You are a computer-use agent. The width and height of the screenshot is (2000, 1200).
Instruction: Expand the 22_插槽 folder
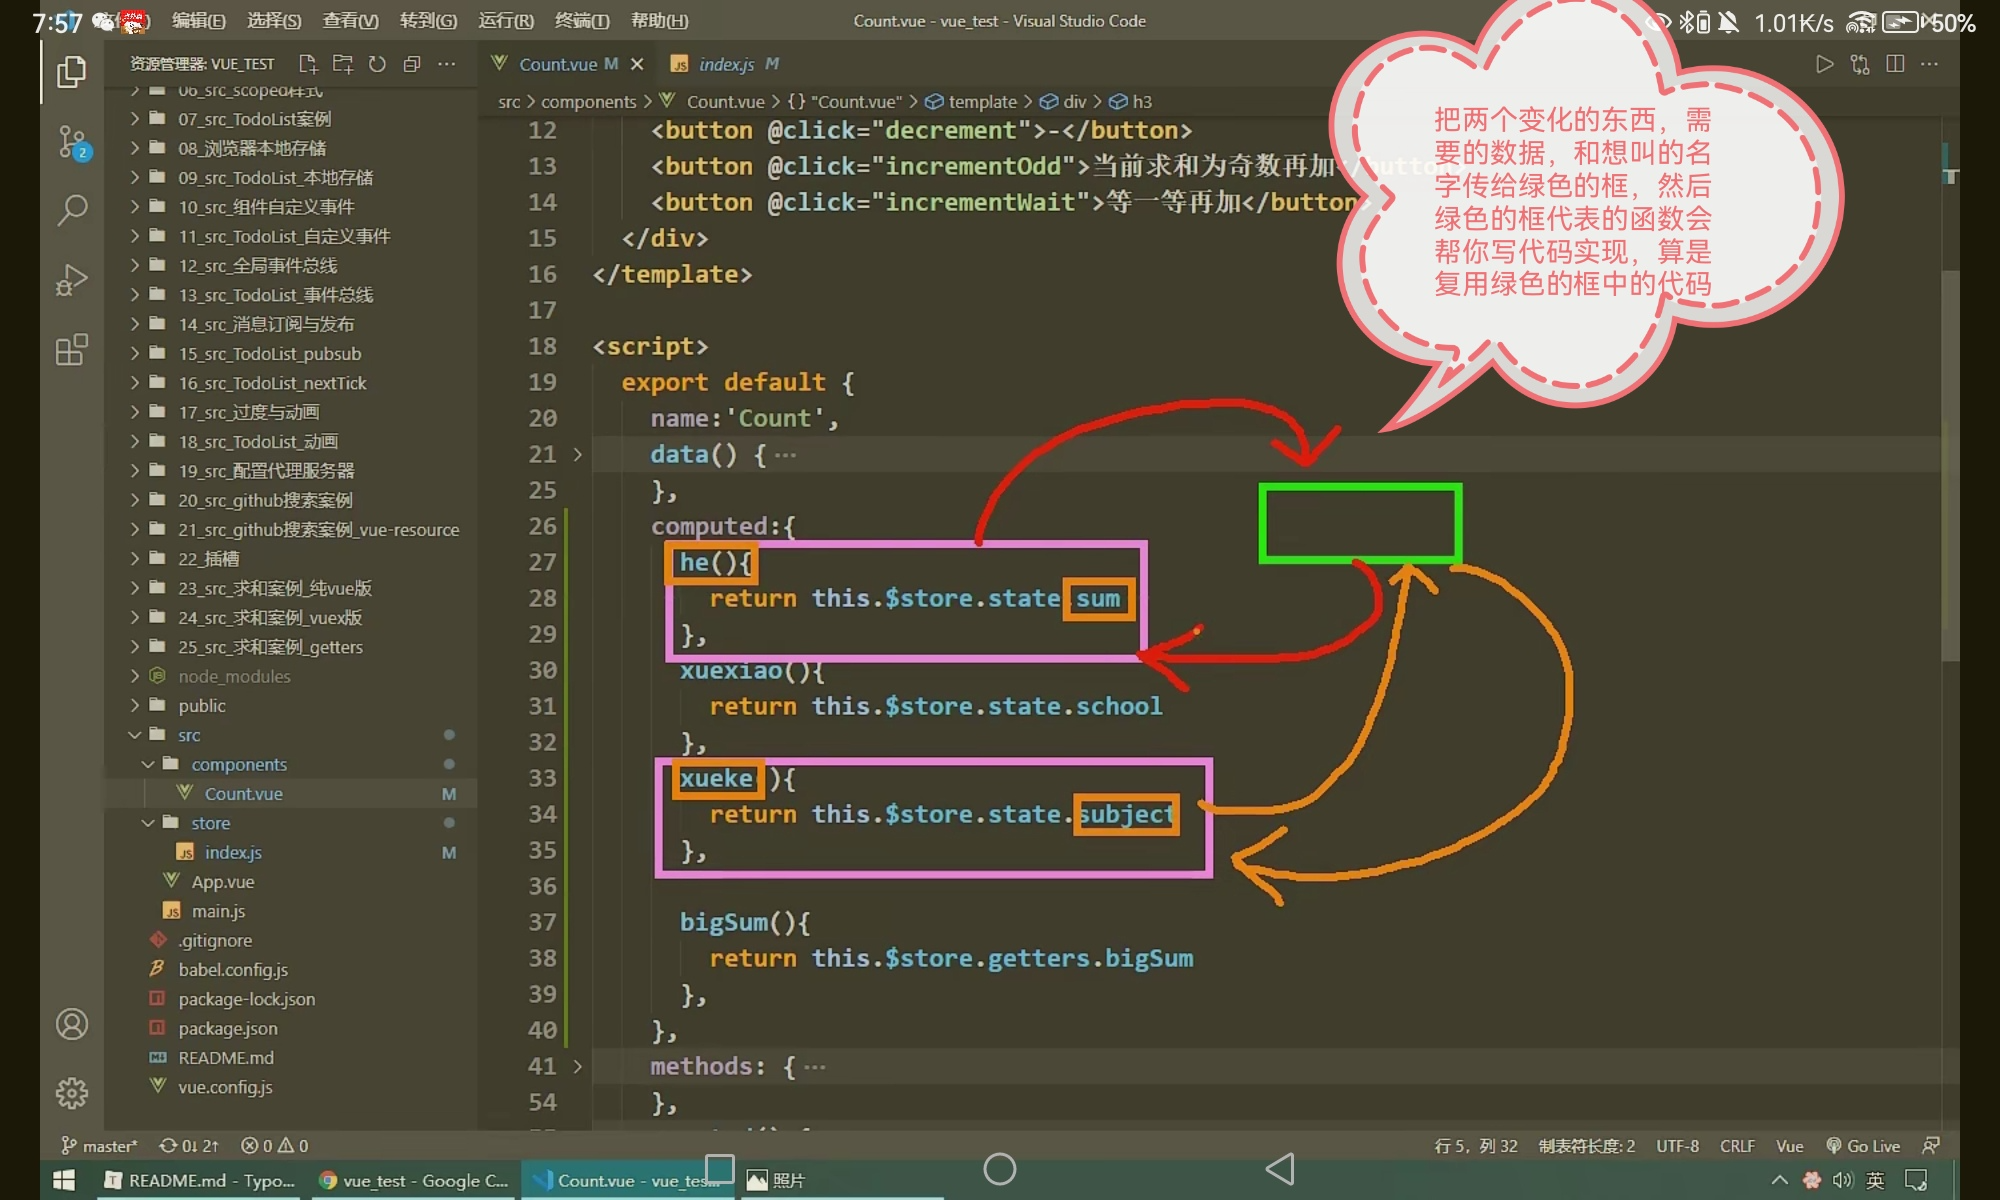point(208,559)
